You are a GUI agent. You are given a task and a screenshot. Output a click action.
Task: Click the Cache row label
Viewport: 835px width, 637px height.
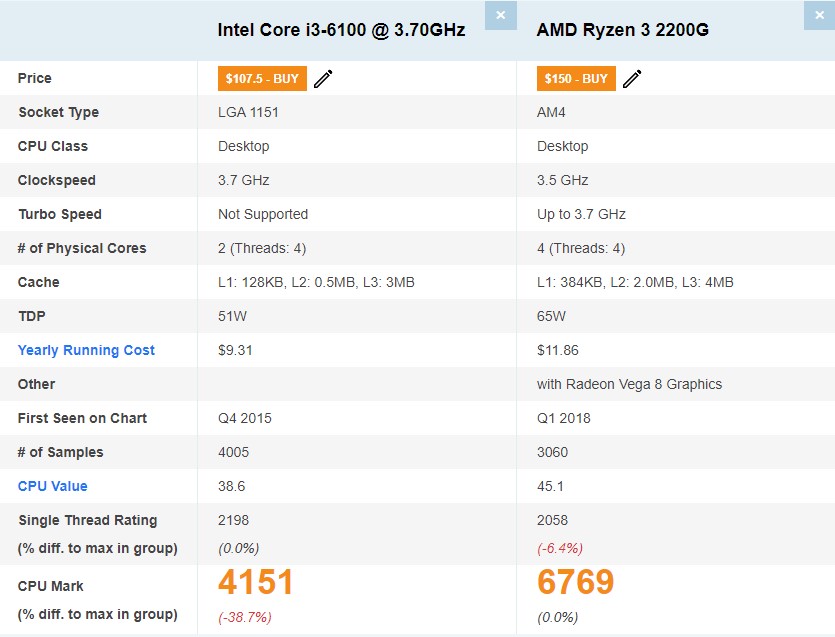(x=38, y=282)
